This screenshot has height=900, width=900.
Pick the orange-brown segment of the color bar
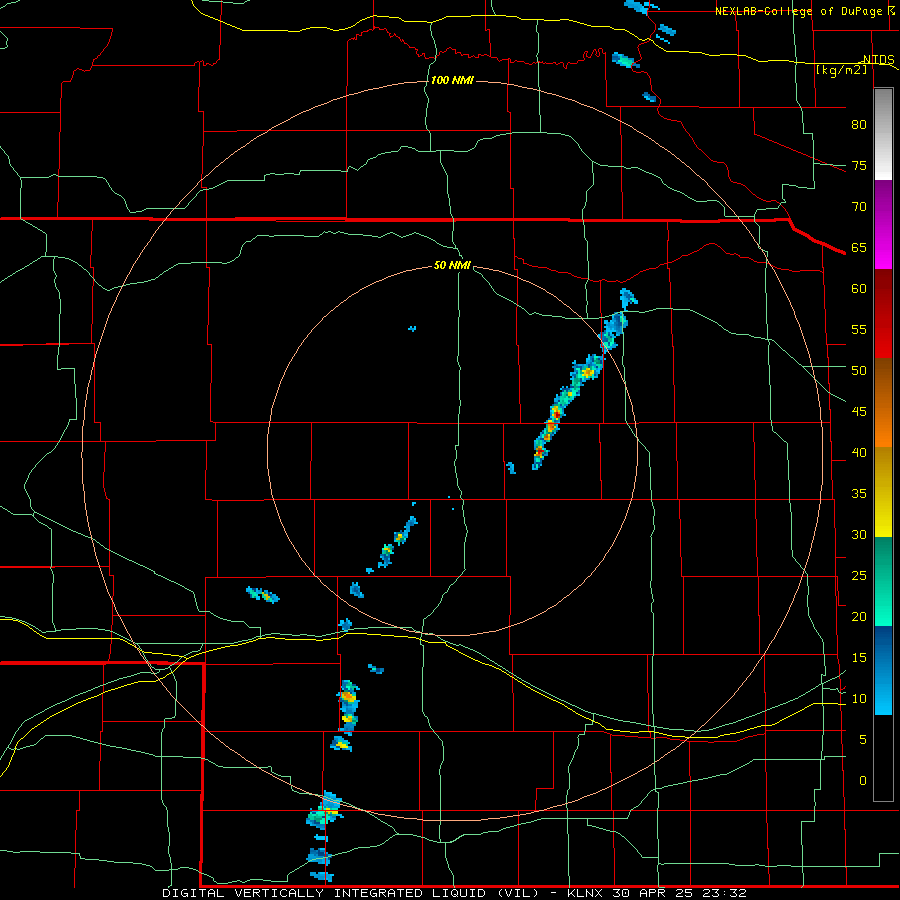point(883,403)
